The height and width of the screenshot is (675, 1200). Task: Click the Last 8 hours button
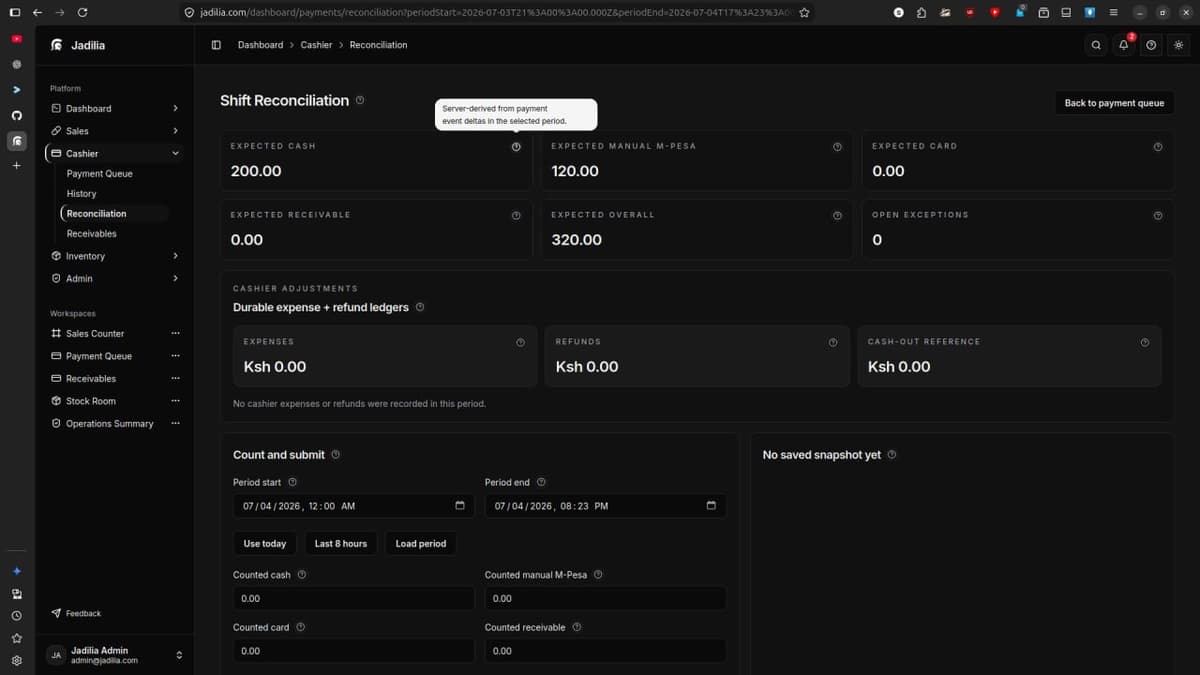coord(340,543)
